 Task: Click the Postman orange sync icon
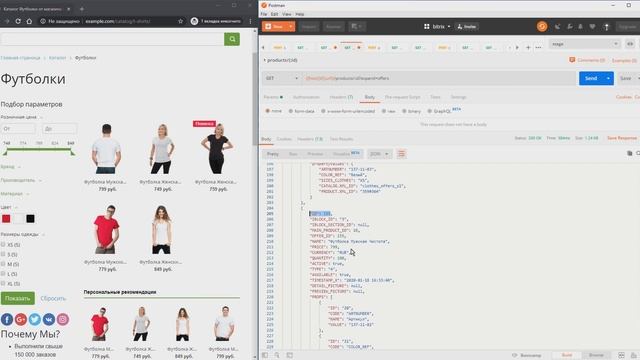[542, 27]
